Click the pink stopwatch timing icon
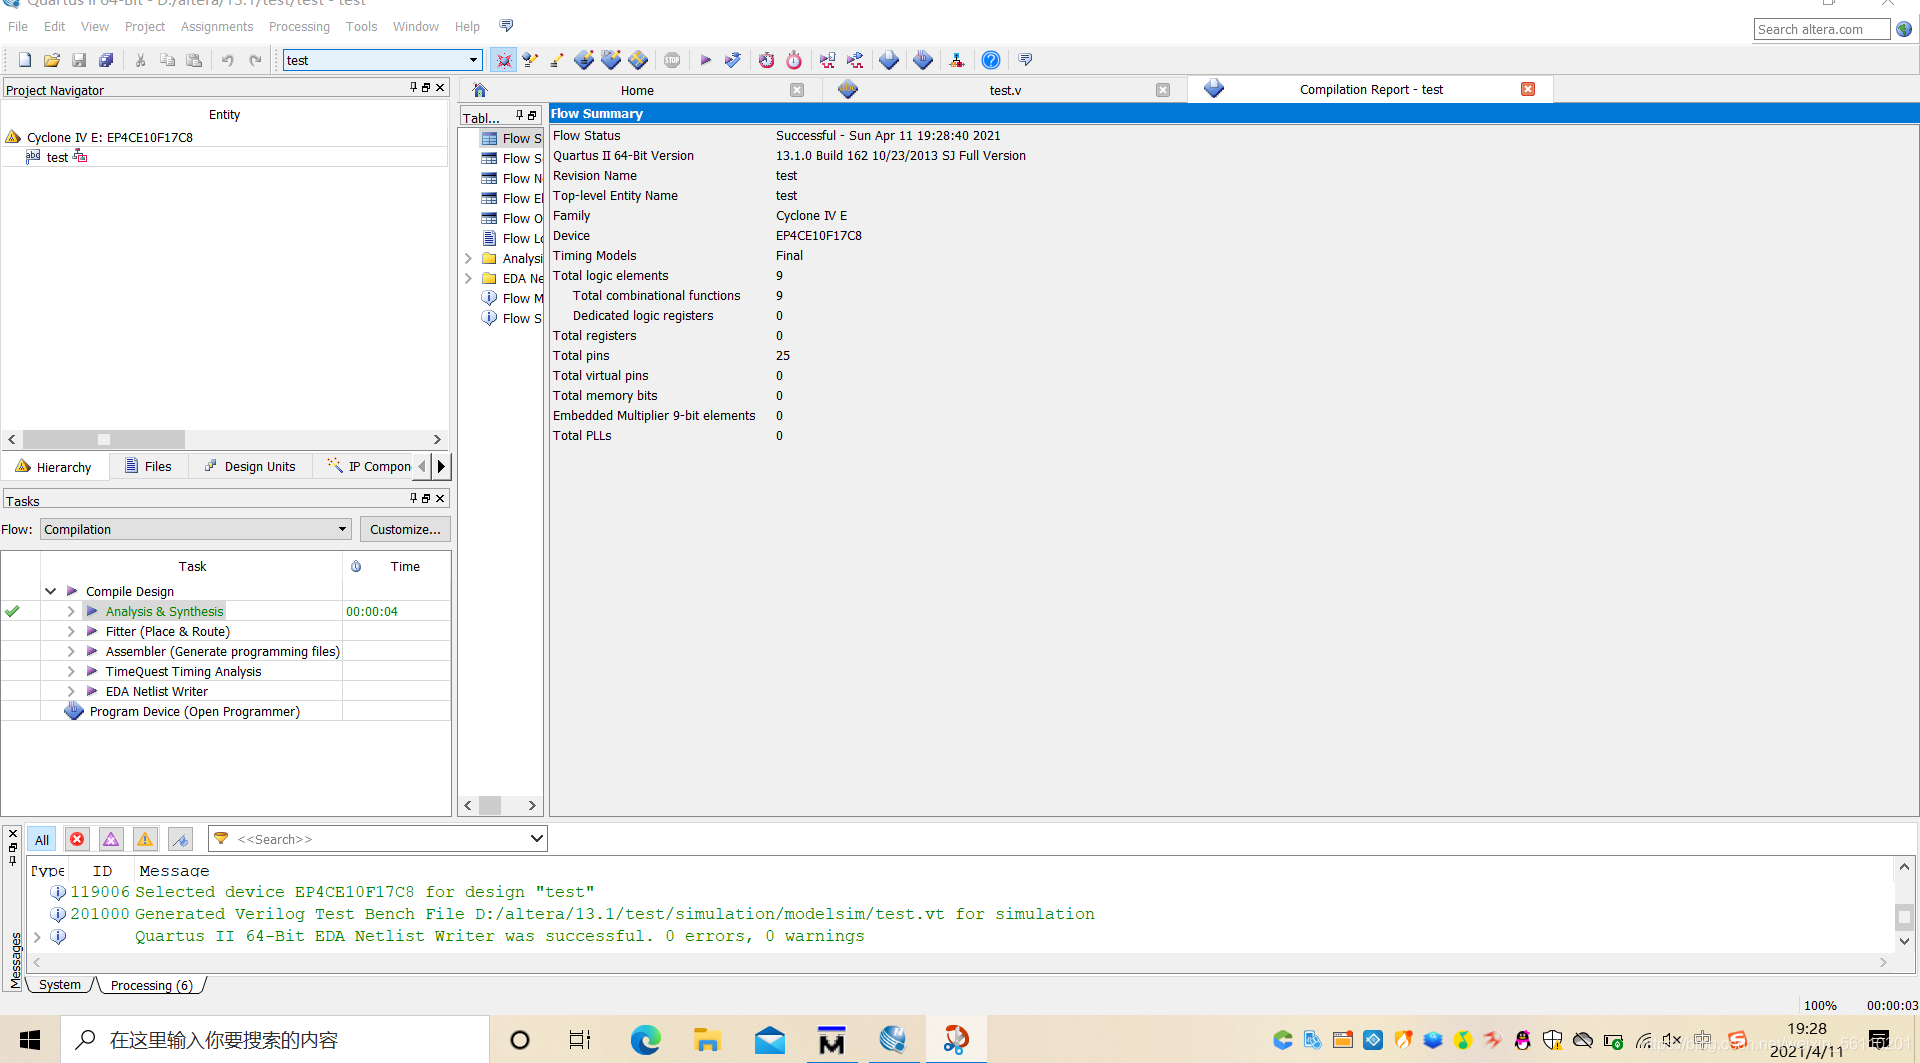The height and width of the screenshot is (1063, 1920). click(x=794, y=60)
